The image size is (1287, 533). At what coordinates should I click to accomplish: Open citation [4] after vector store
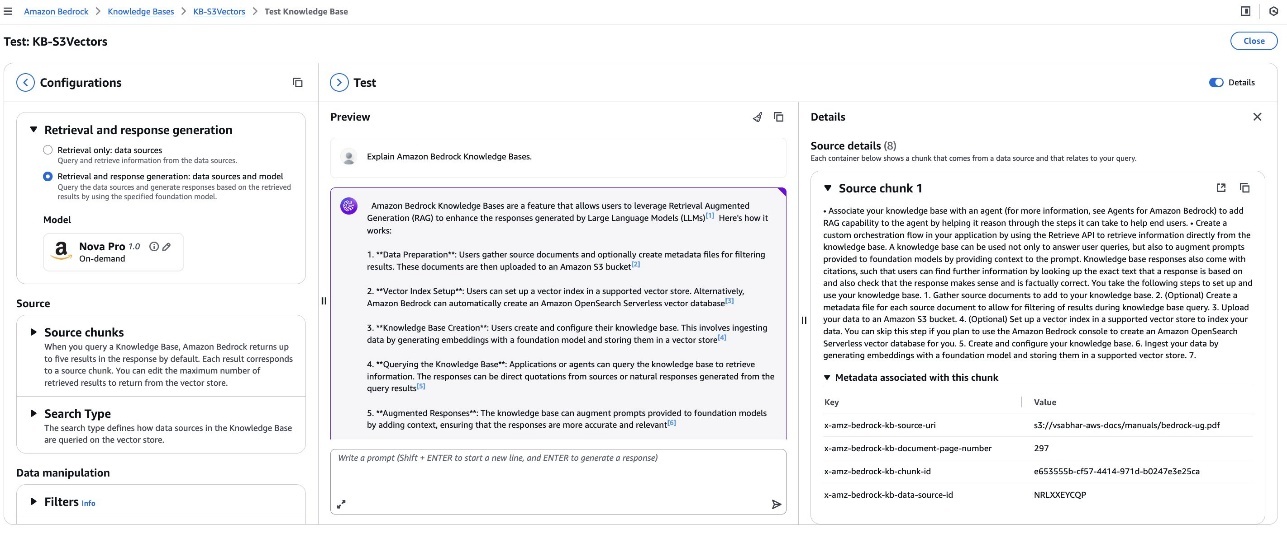[722, 339]
